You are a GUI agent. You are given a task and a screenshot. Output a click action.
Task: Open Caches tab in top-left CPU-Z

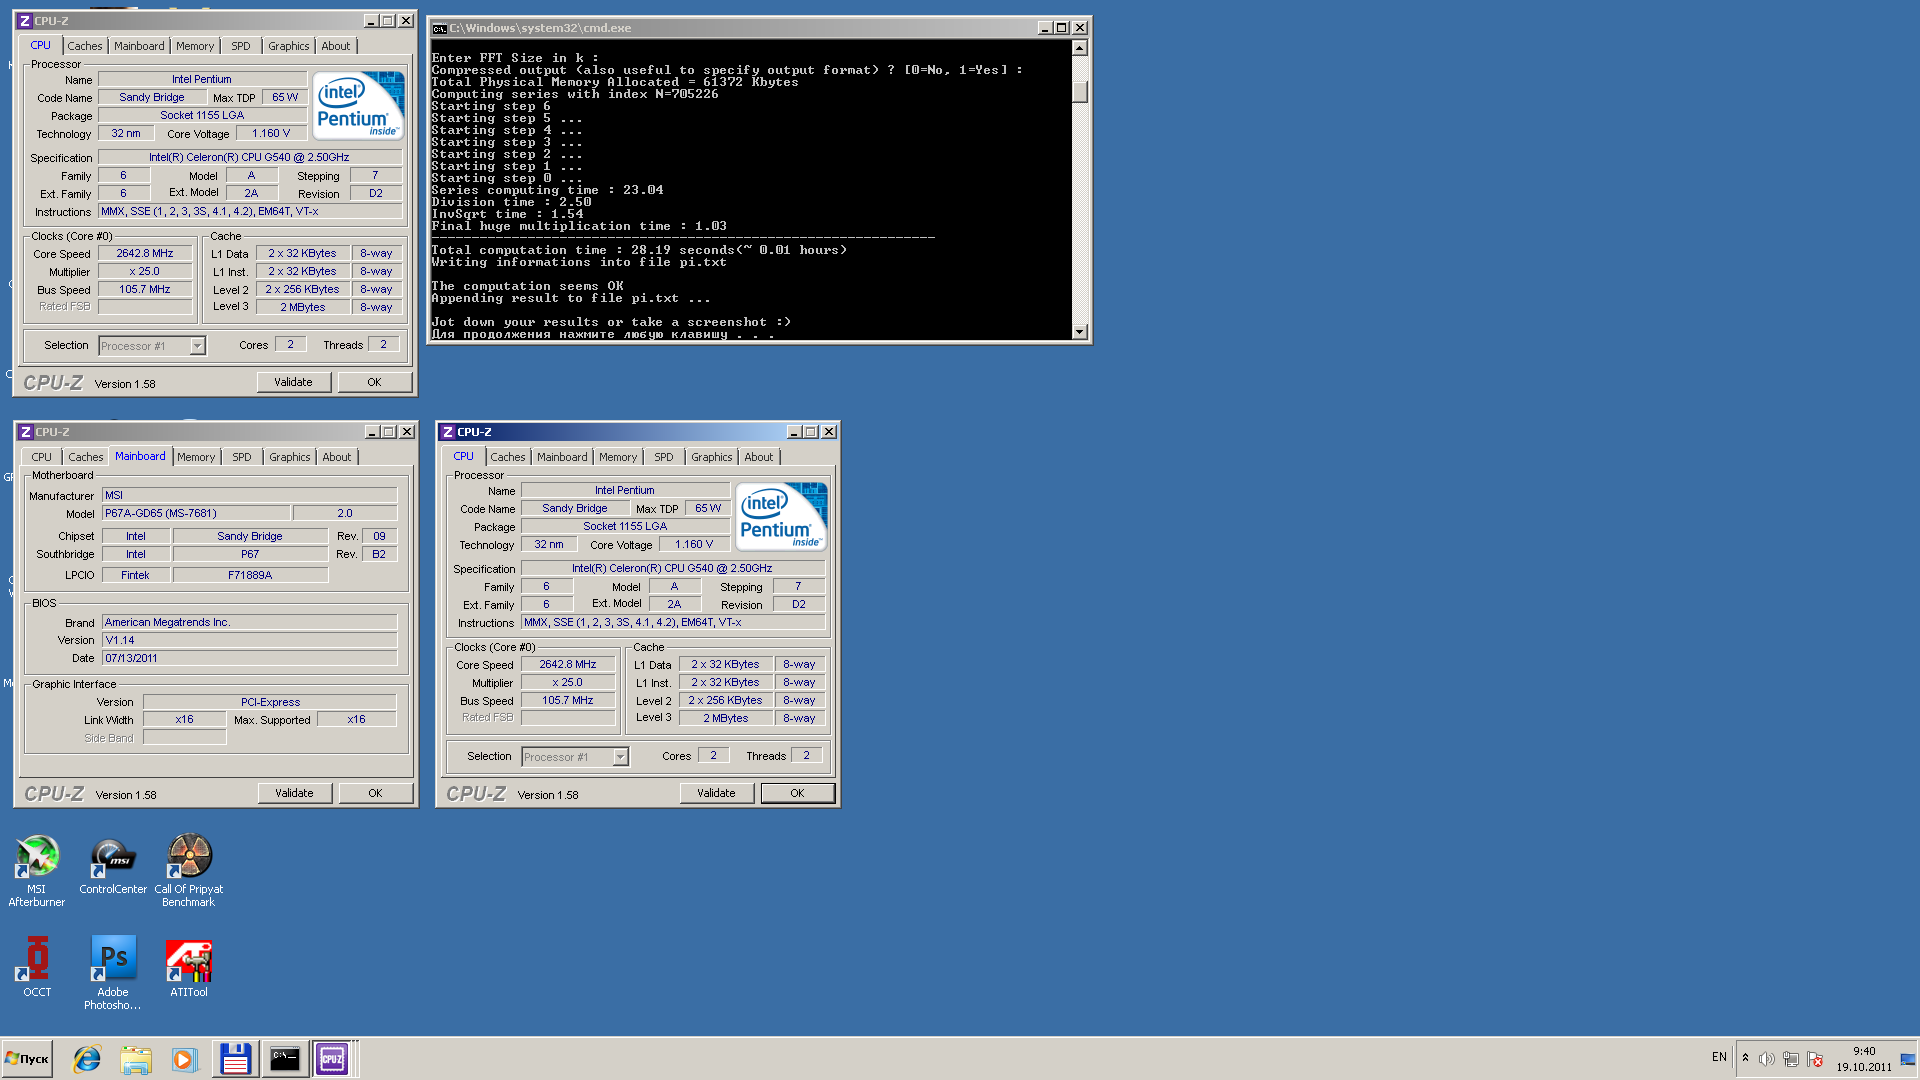click(x=85, y=46)
